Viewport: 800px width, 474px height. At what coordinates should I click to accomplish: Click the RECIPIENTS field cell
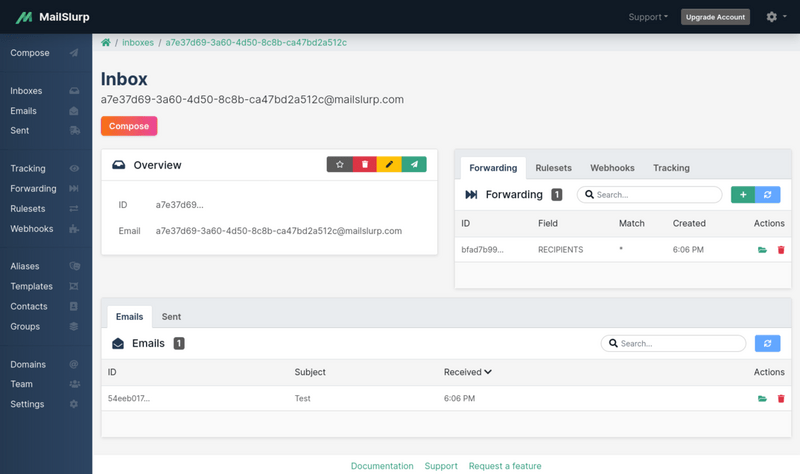(560, 250)
